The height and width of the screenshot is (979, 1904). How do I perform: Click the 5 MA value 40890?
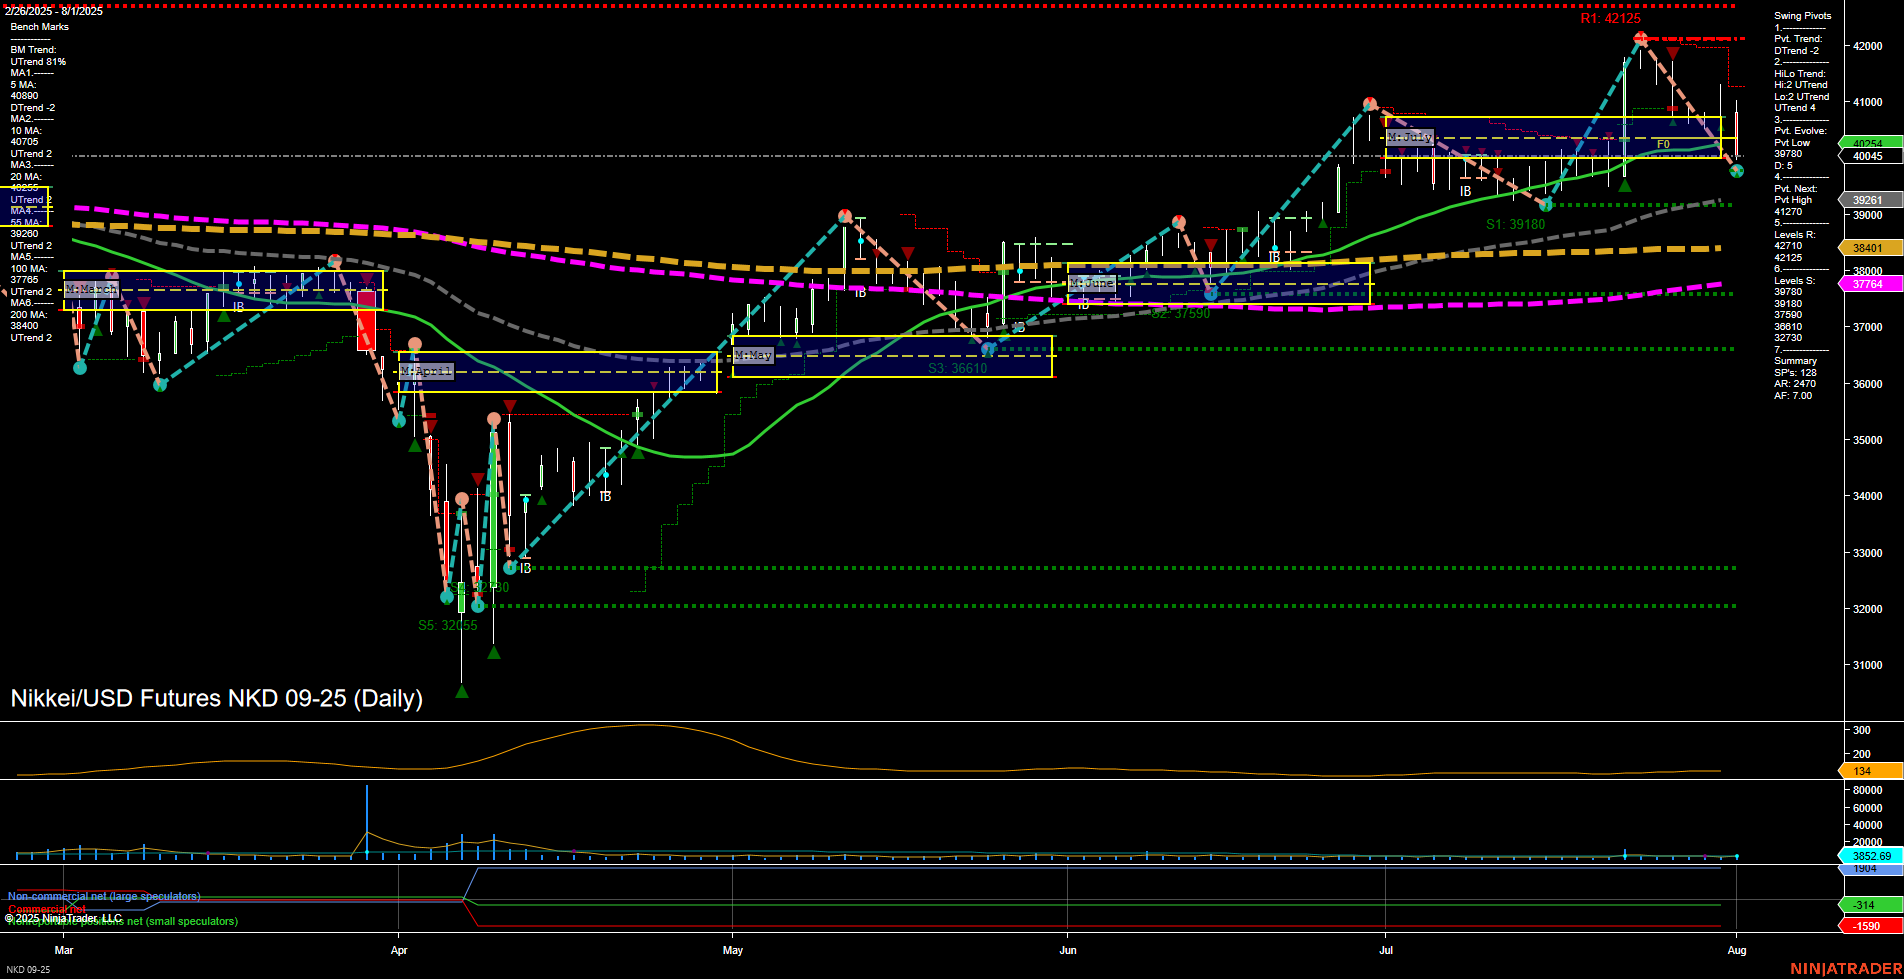tap(24, 96)
